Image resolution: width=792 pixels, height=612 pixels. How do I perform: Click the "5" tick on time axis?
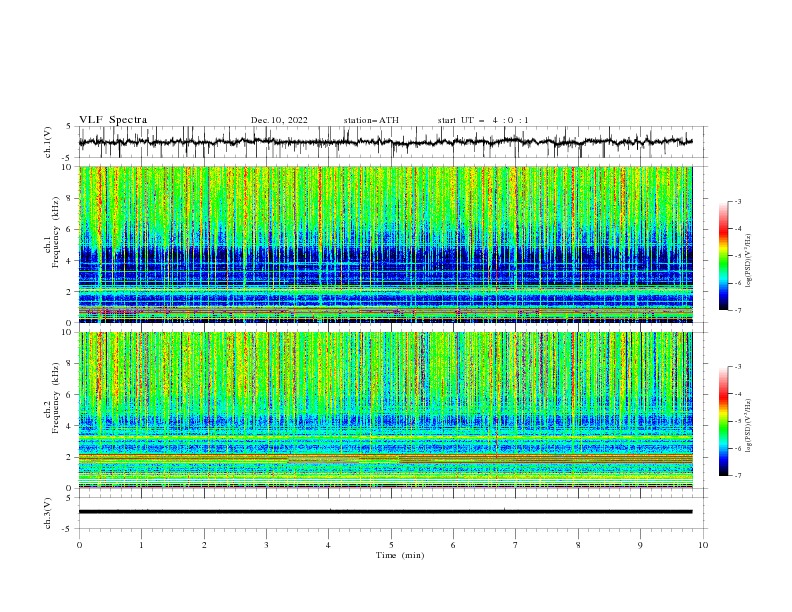pos(391,545)
